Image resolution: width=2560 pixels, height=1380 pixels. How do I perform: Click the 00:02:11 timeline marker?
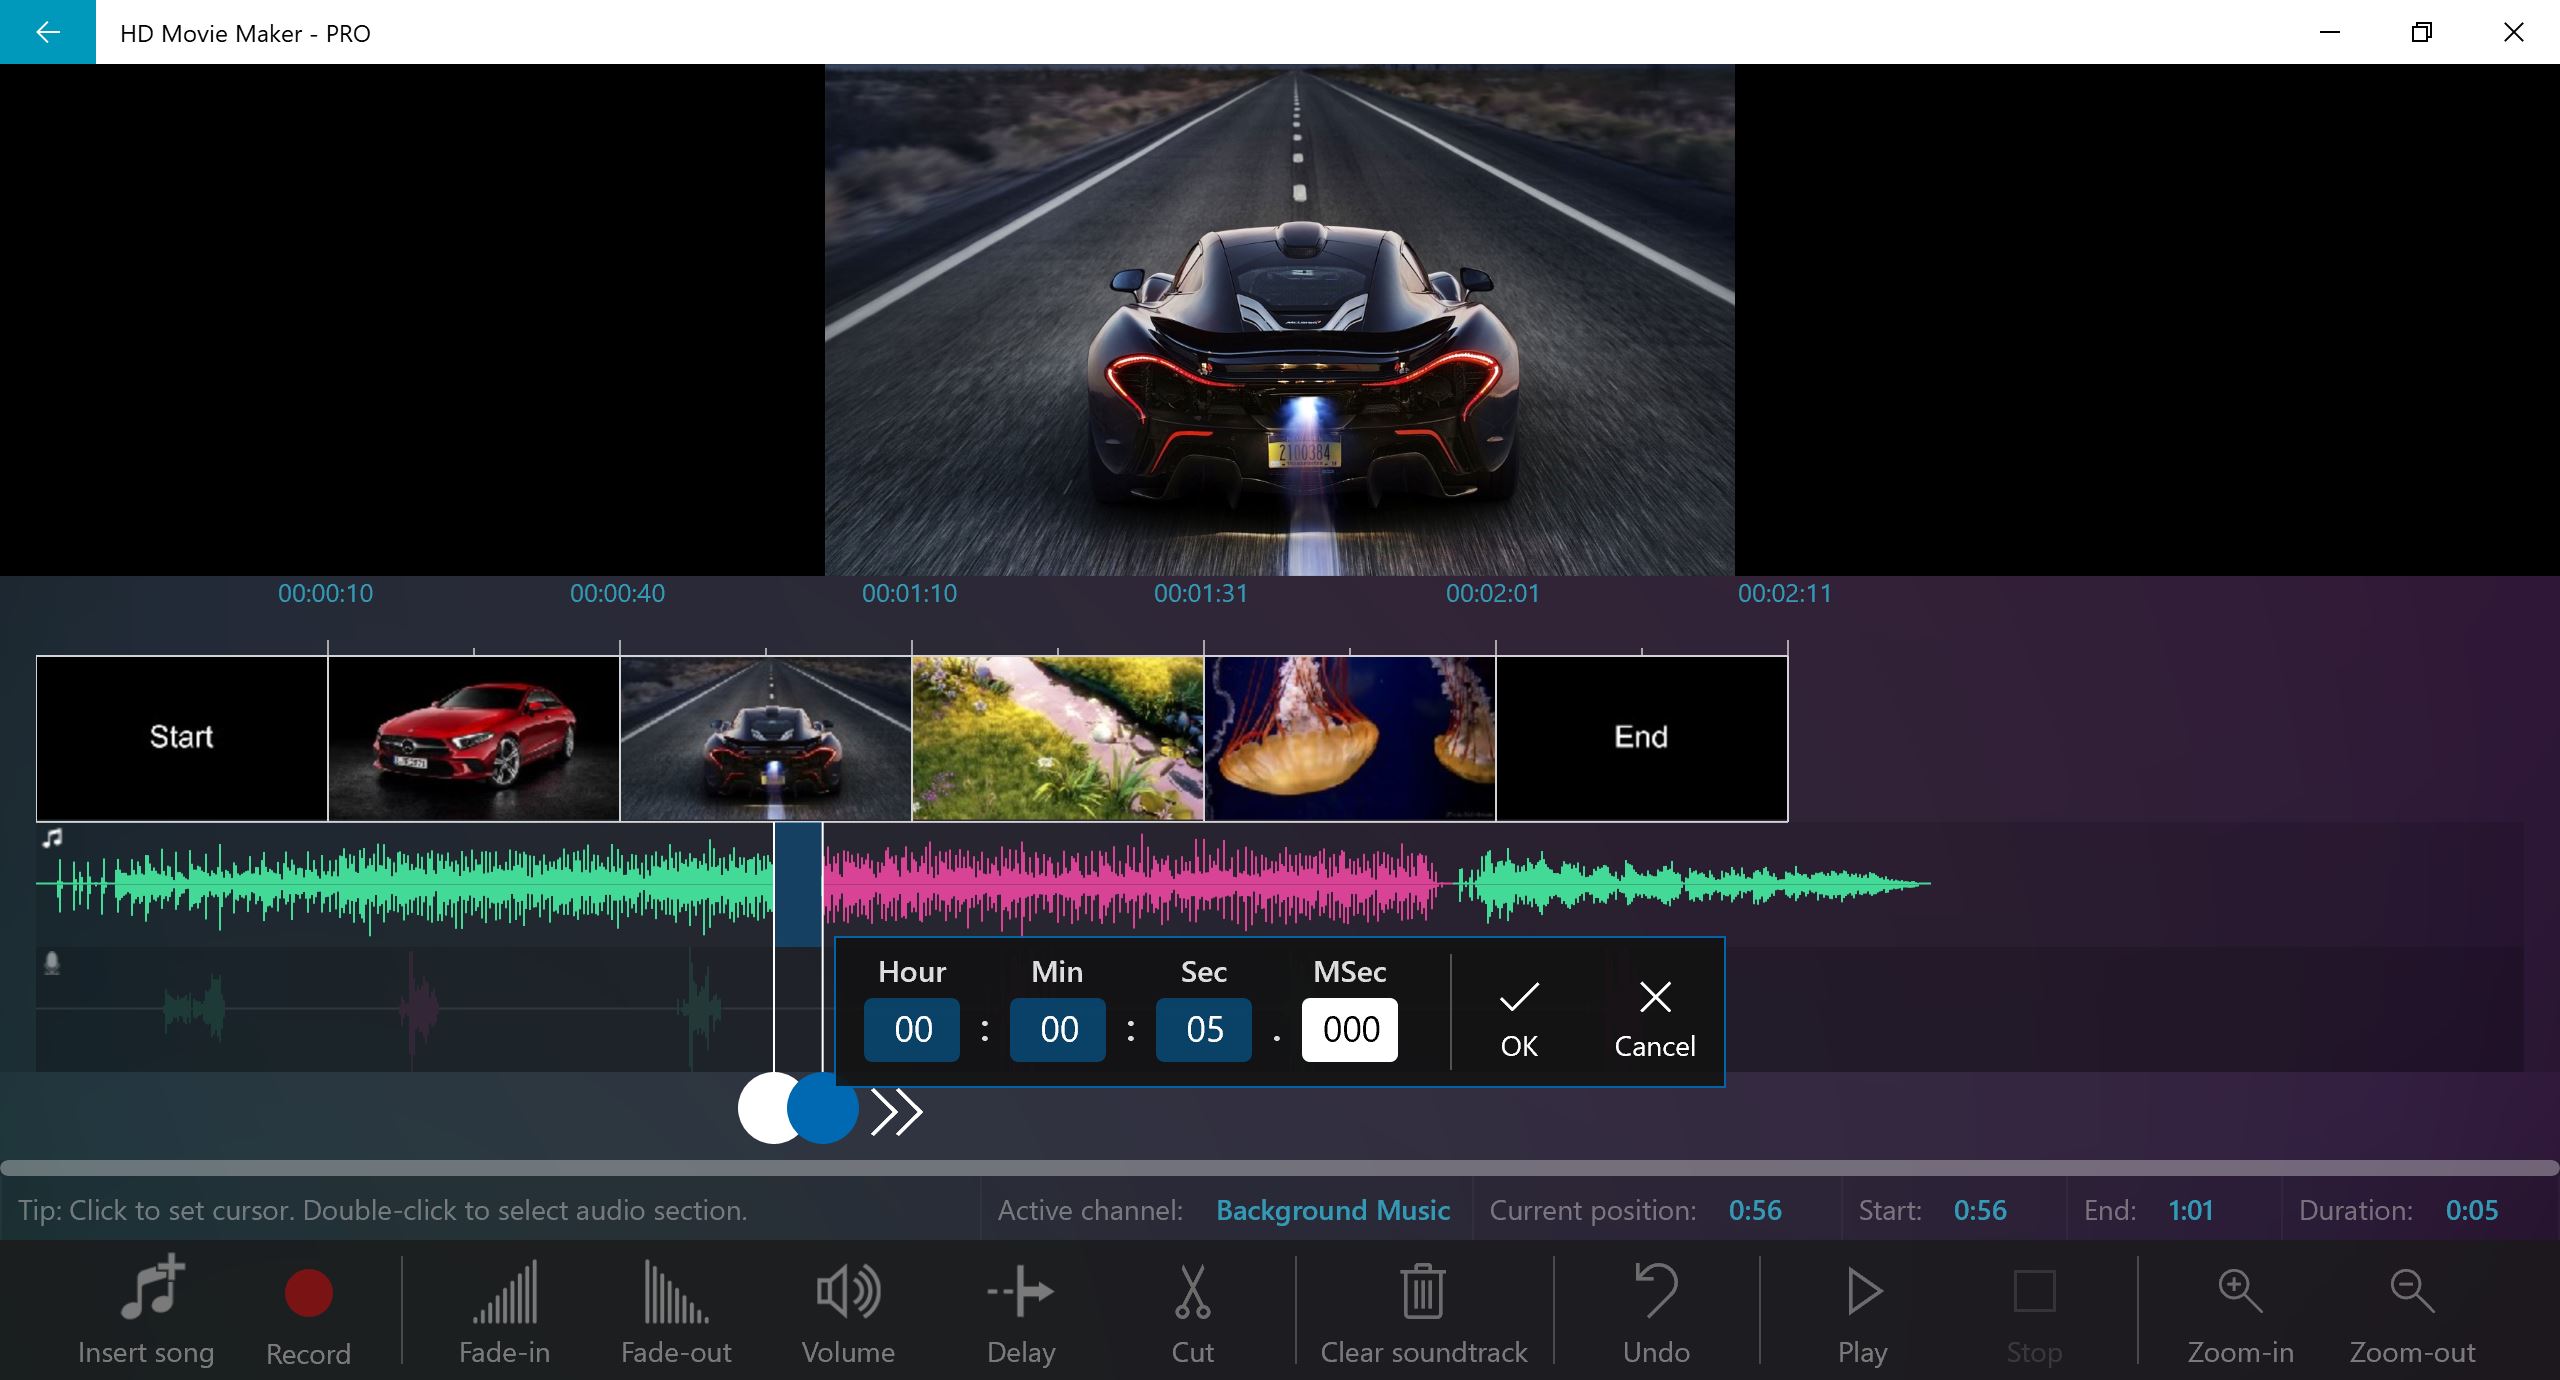click(x=1785, y=593)
